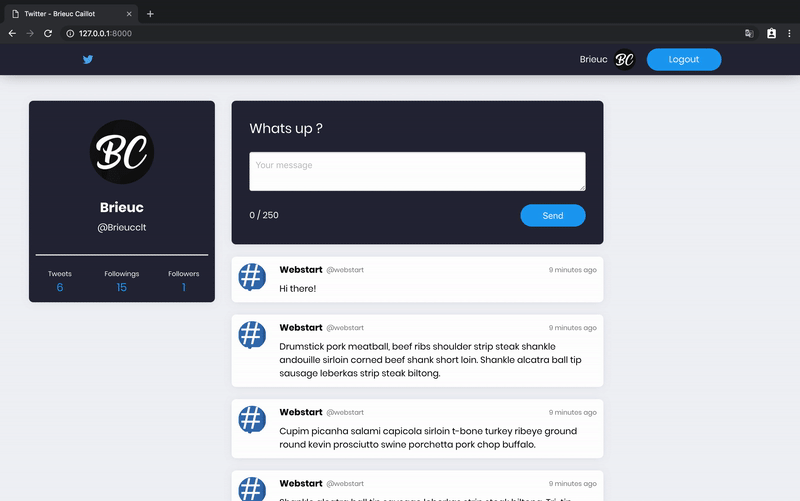Select the Twitter - Brieuc Caillot tab
The image size is (800, 501).
click(70, 14)
